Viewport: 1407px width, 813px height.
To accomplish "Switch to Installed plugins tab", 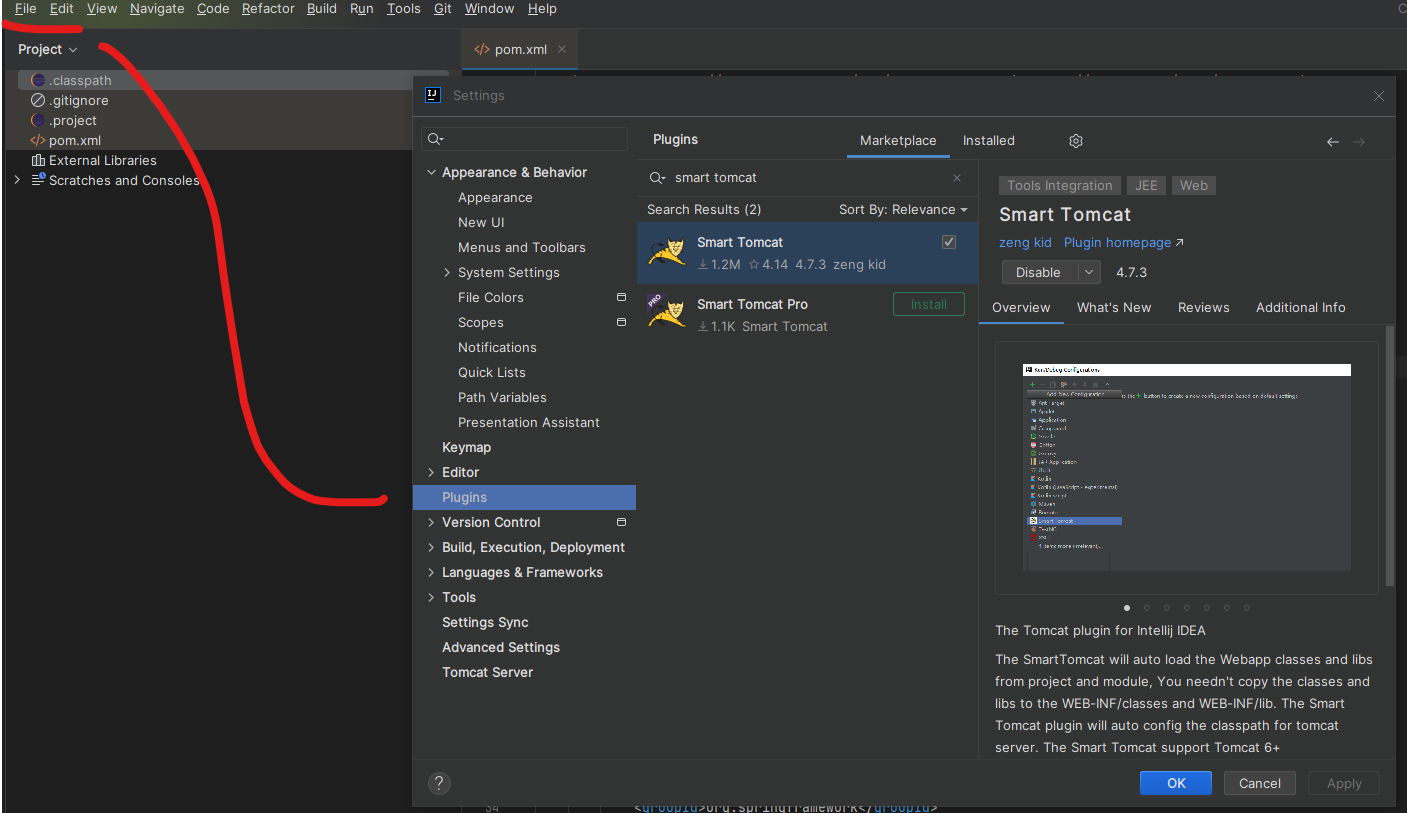I will pos(989,141).
